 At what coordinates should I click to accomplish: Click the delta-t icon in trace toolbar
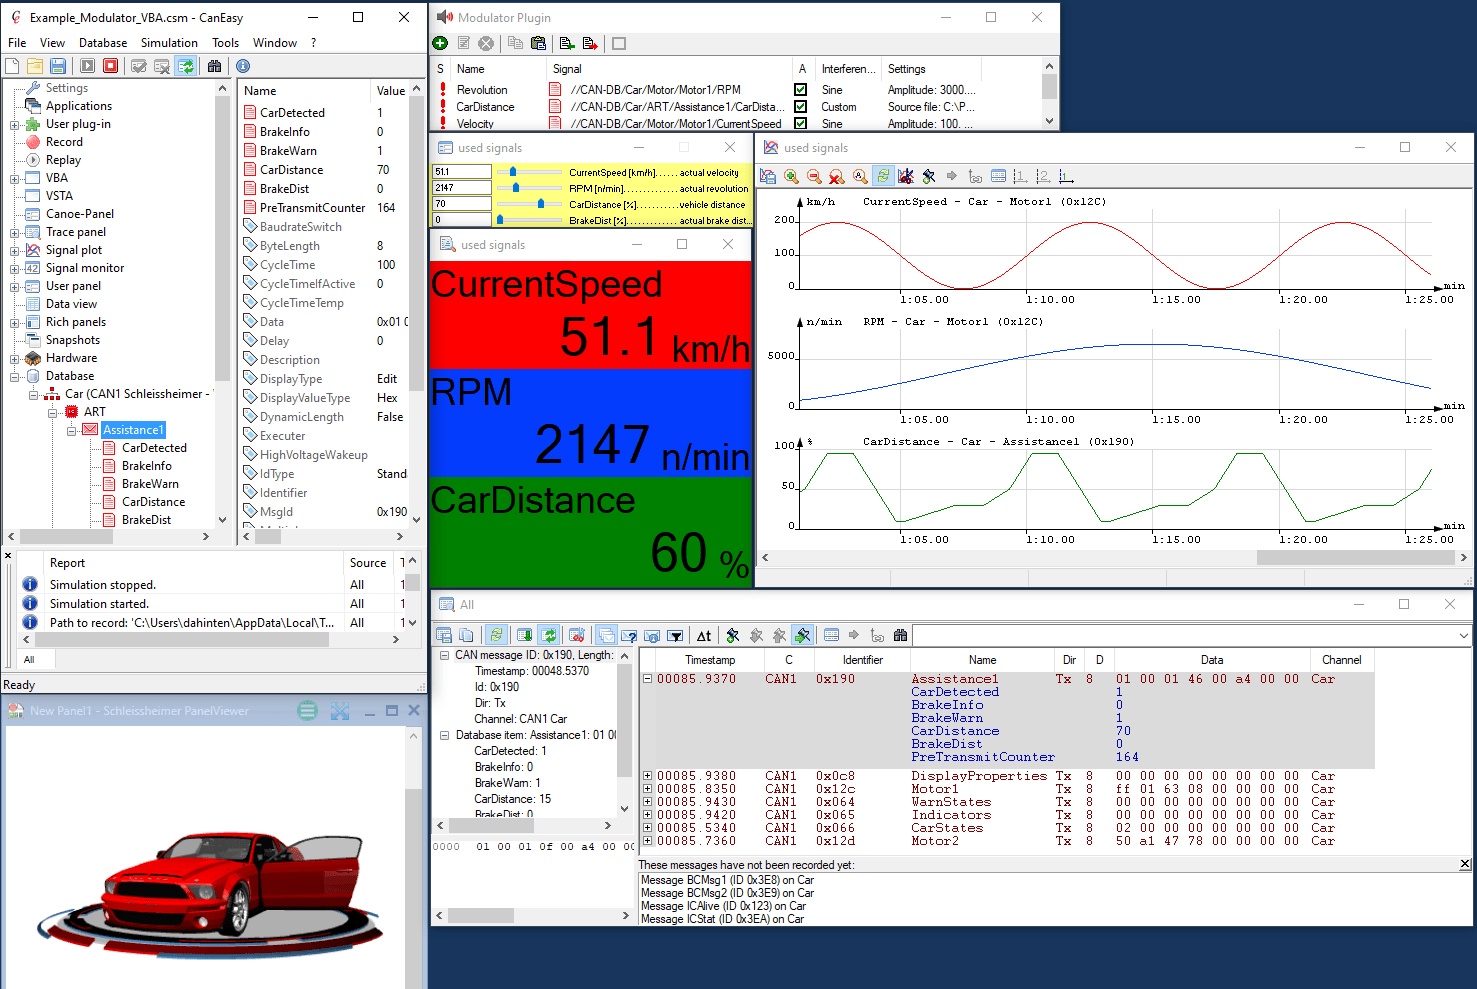(x=704, y=635)
